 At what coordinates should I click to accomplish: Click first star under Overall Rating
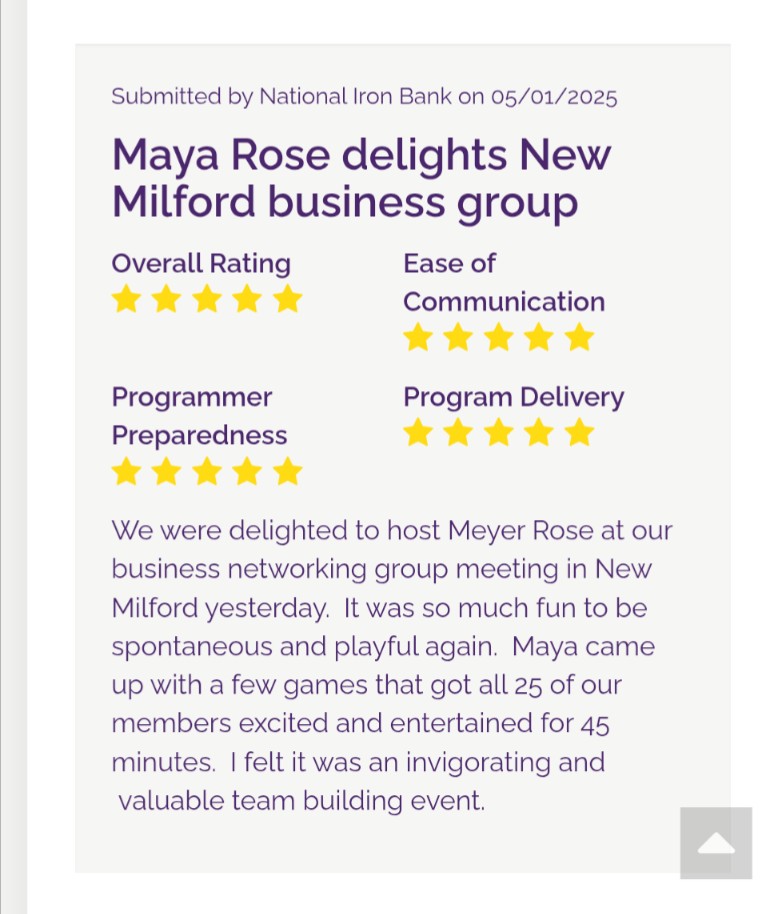126,299
